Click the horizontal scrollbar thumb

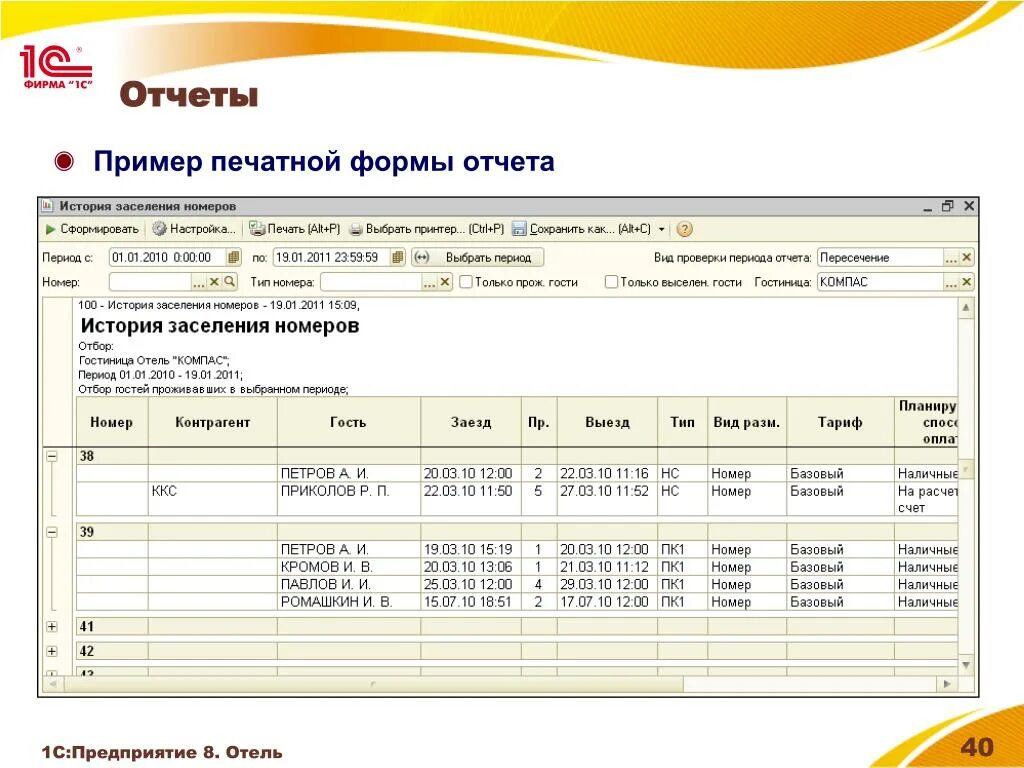click(x=373, y=684)
